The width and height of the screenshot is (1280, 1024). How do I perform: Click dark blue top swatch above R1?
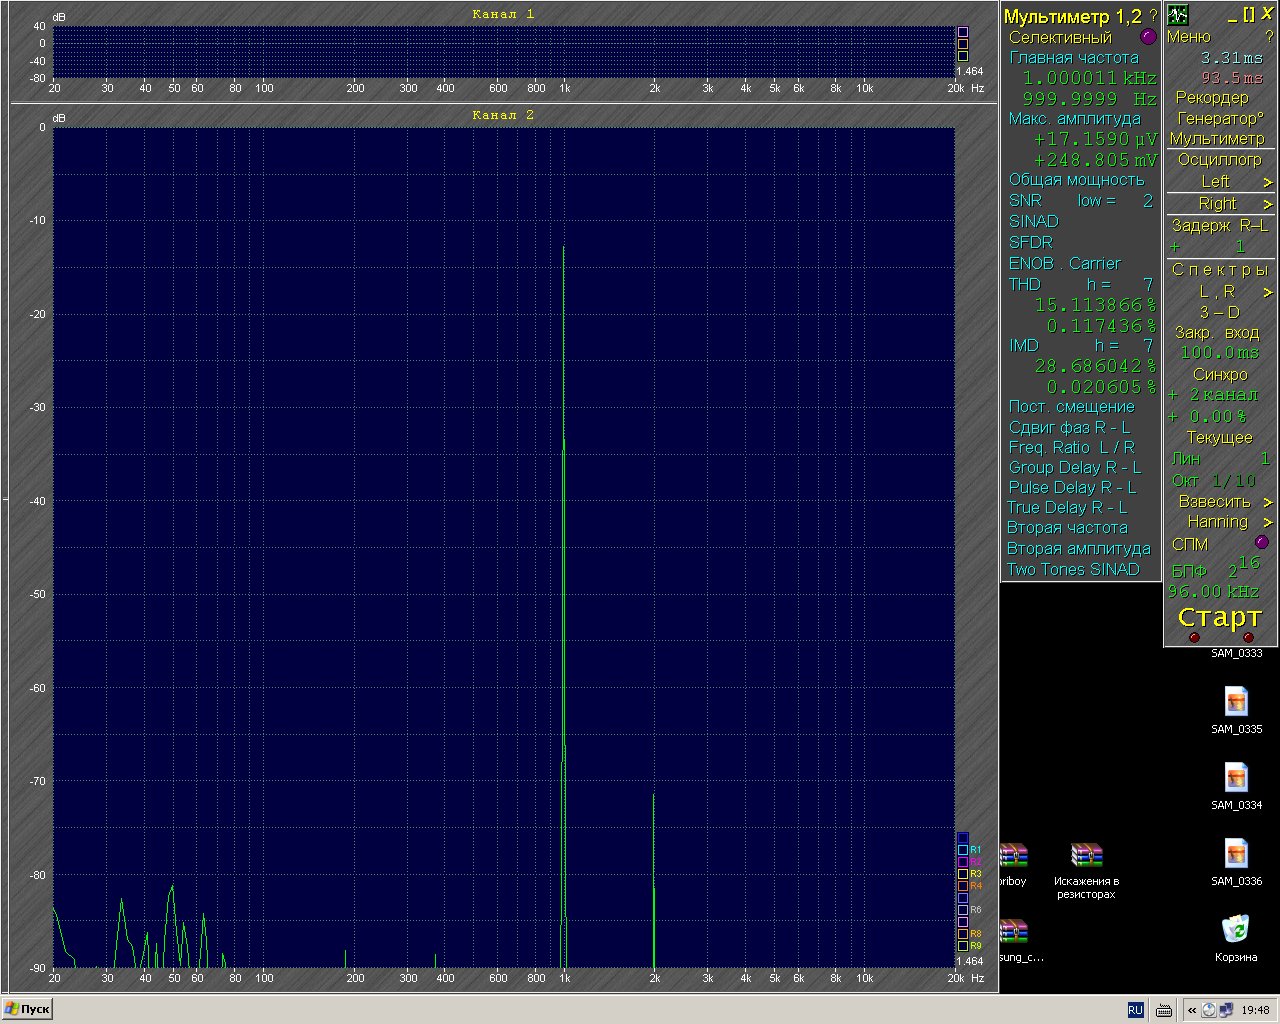point(963,838)
